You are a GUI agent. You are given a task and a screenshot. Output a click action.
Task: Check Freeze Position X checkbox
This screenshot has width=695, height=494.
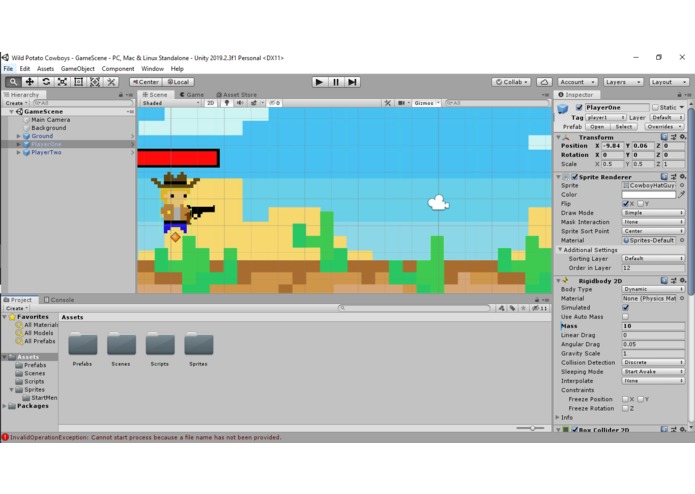tap(625, 399)
